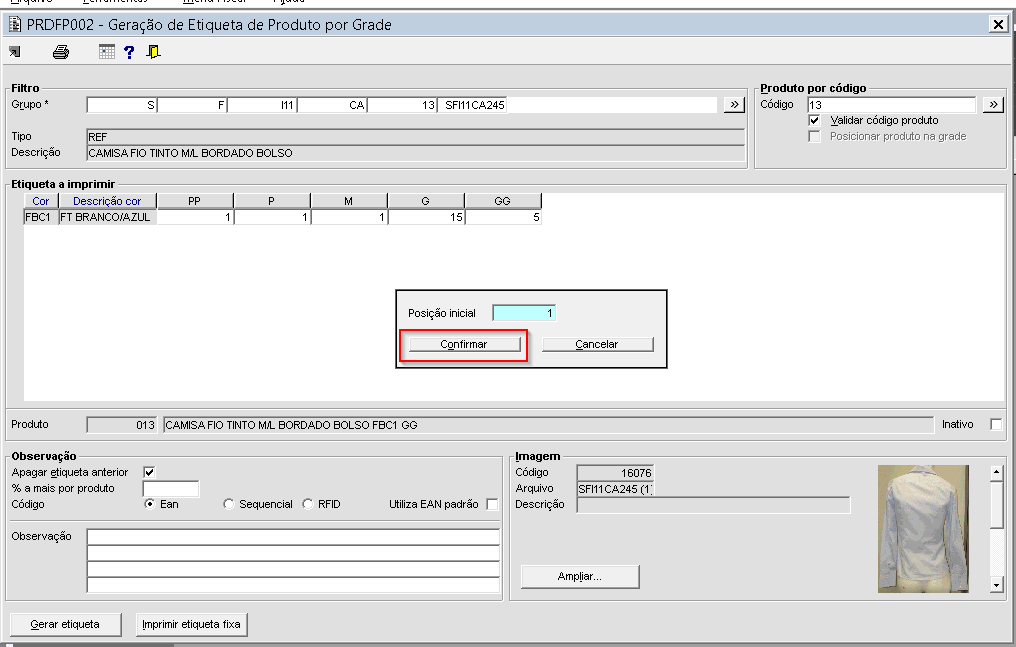Click the yellow exit door icon
The image size is (1016, 647).
coord(154,52)
